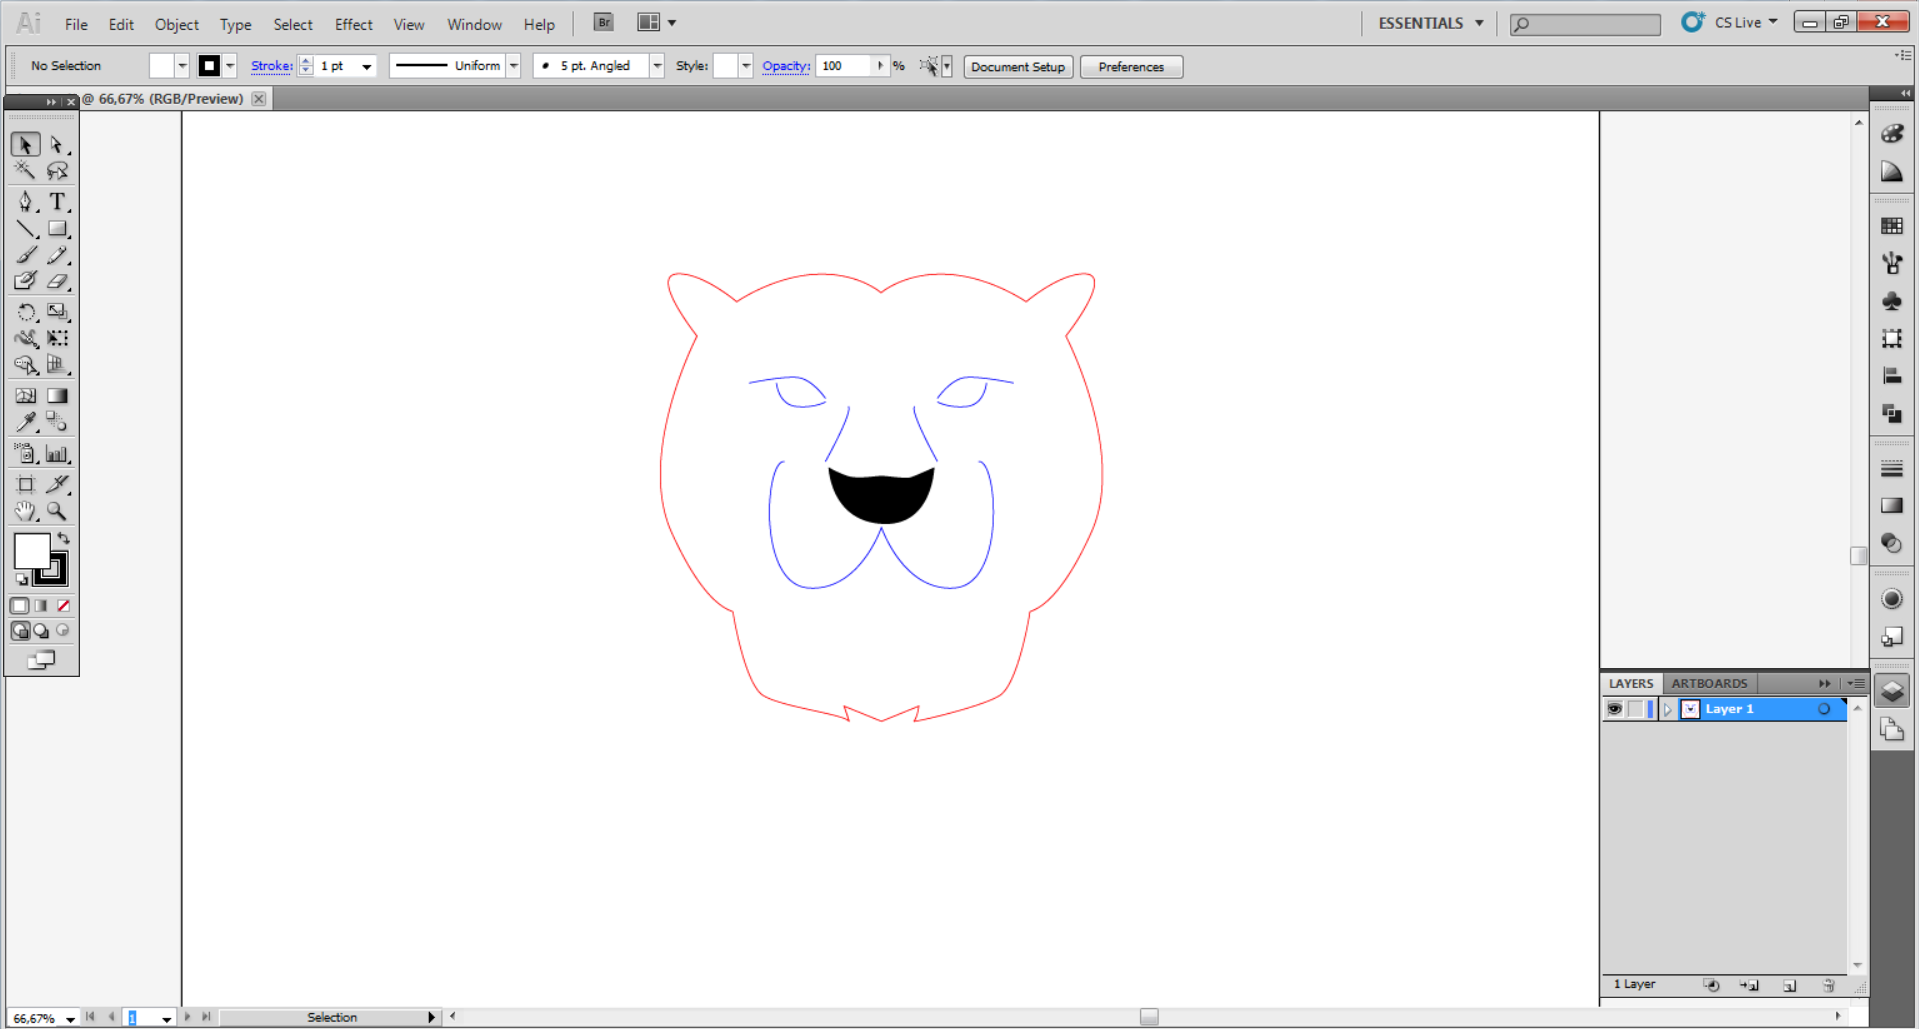Viewport: 1919px width, 1029px height.
Task: Swap fill and stroke colors
Action: [64, 539]
